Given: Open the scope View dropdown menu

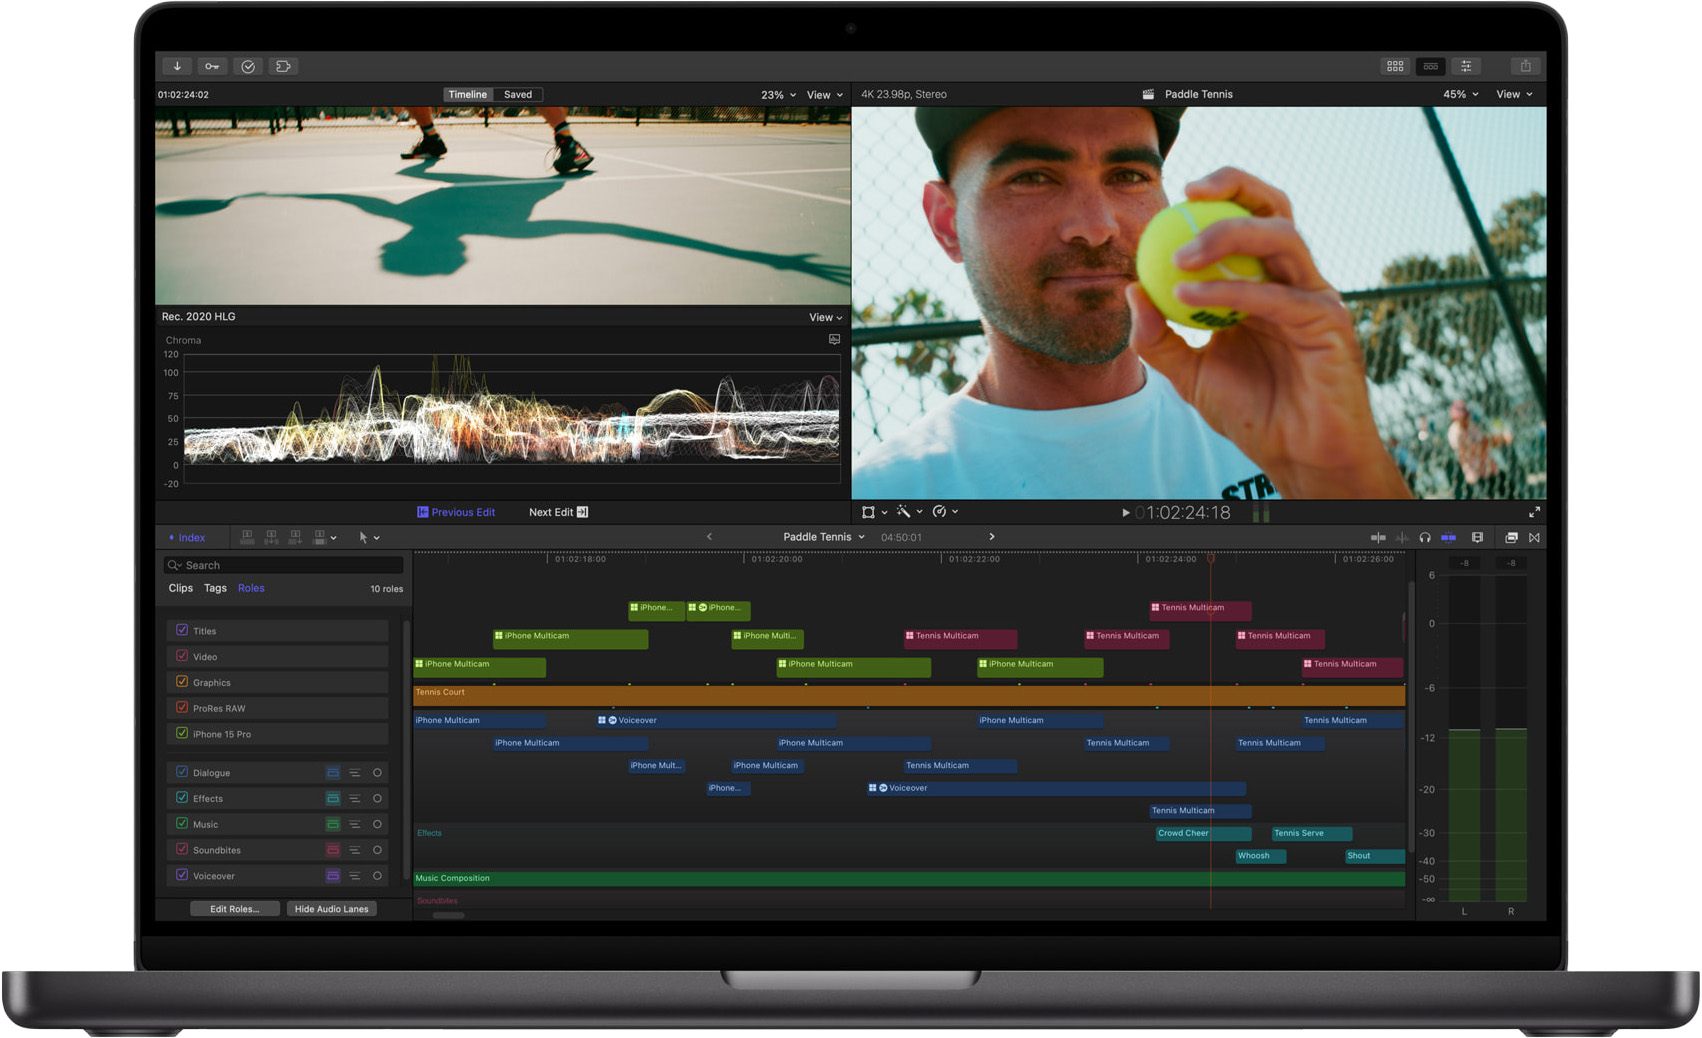Looking at the screenshot, I should 825,317.
